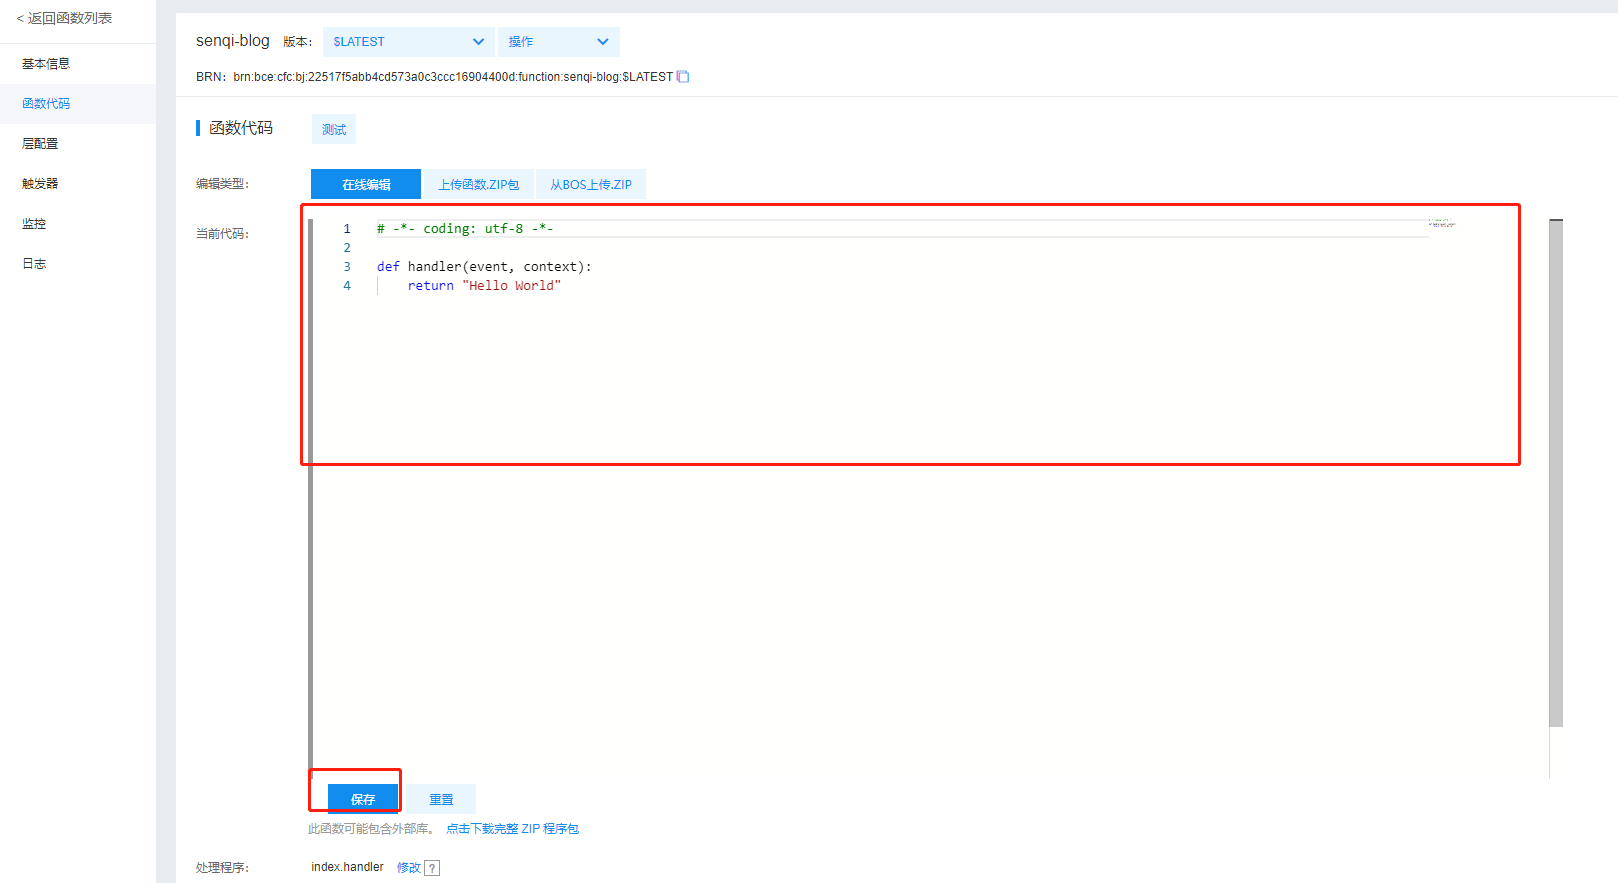Open 日志 in the sidebar

click(x=78, y=264)
